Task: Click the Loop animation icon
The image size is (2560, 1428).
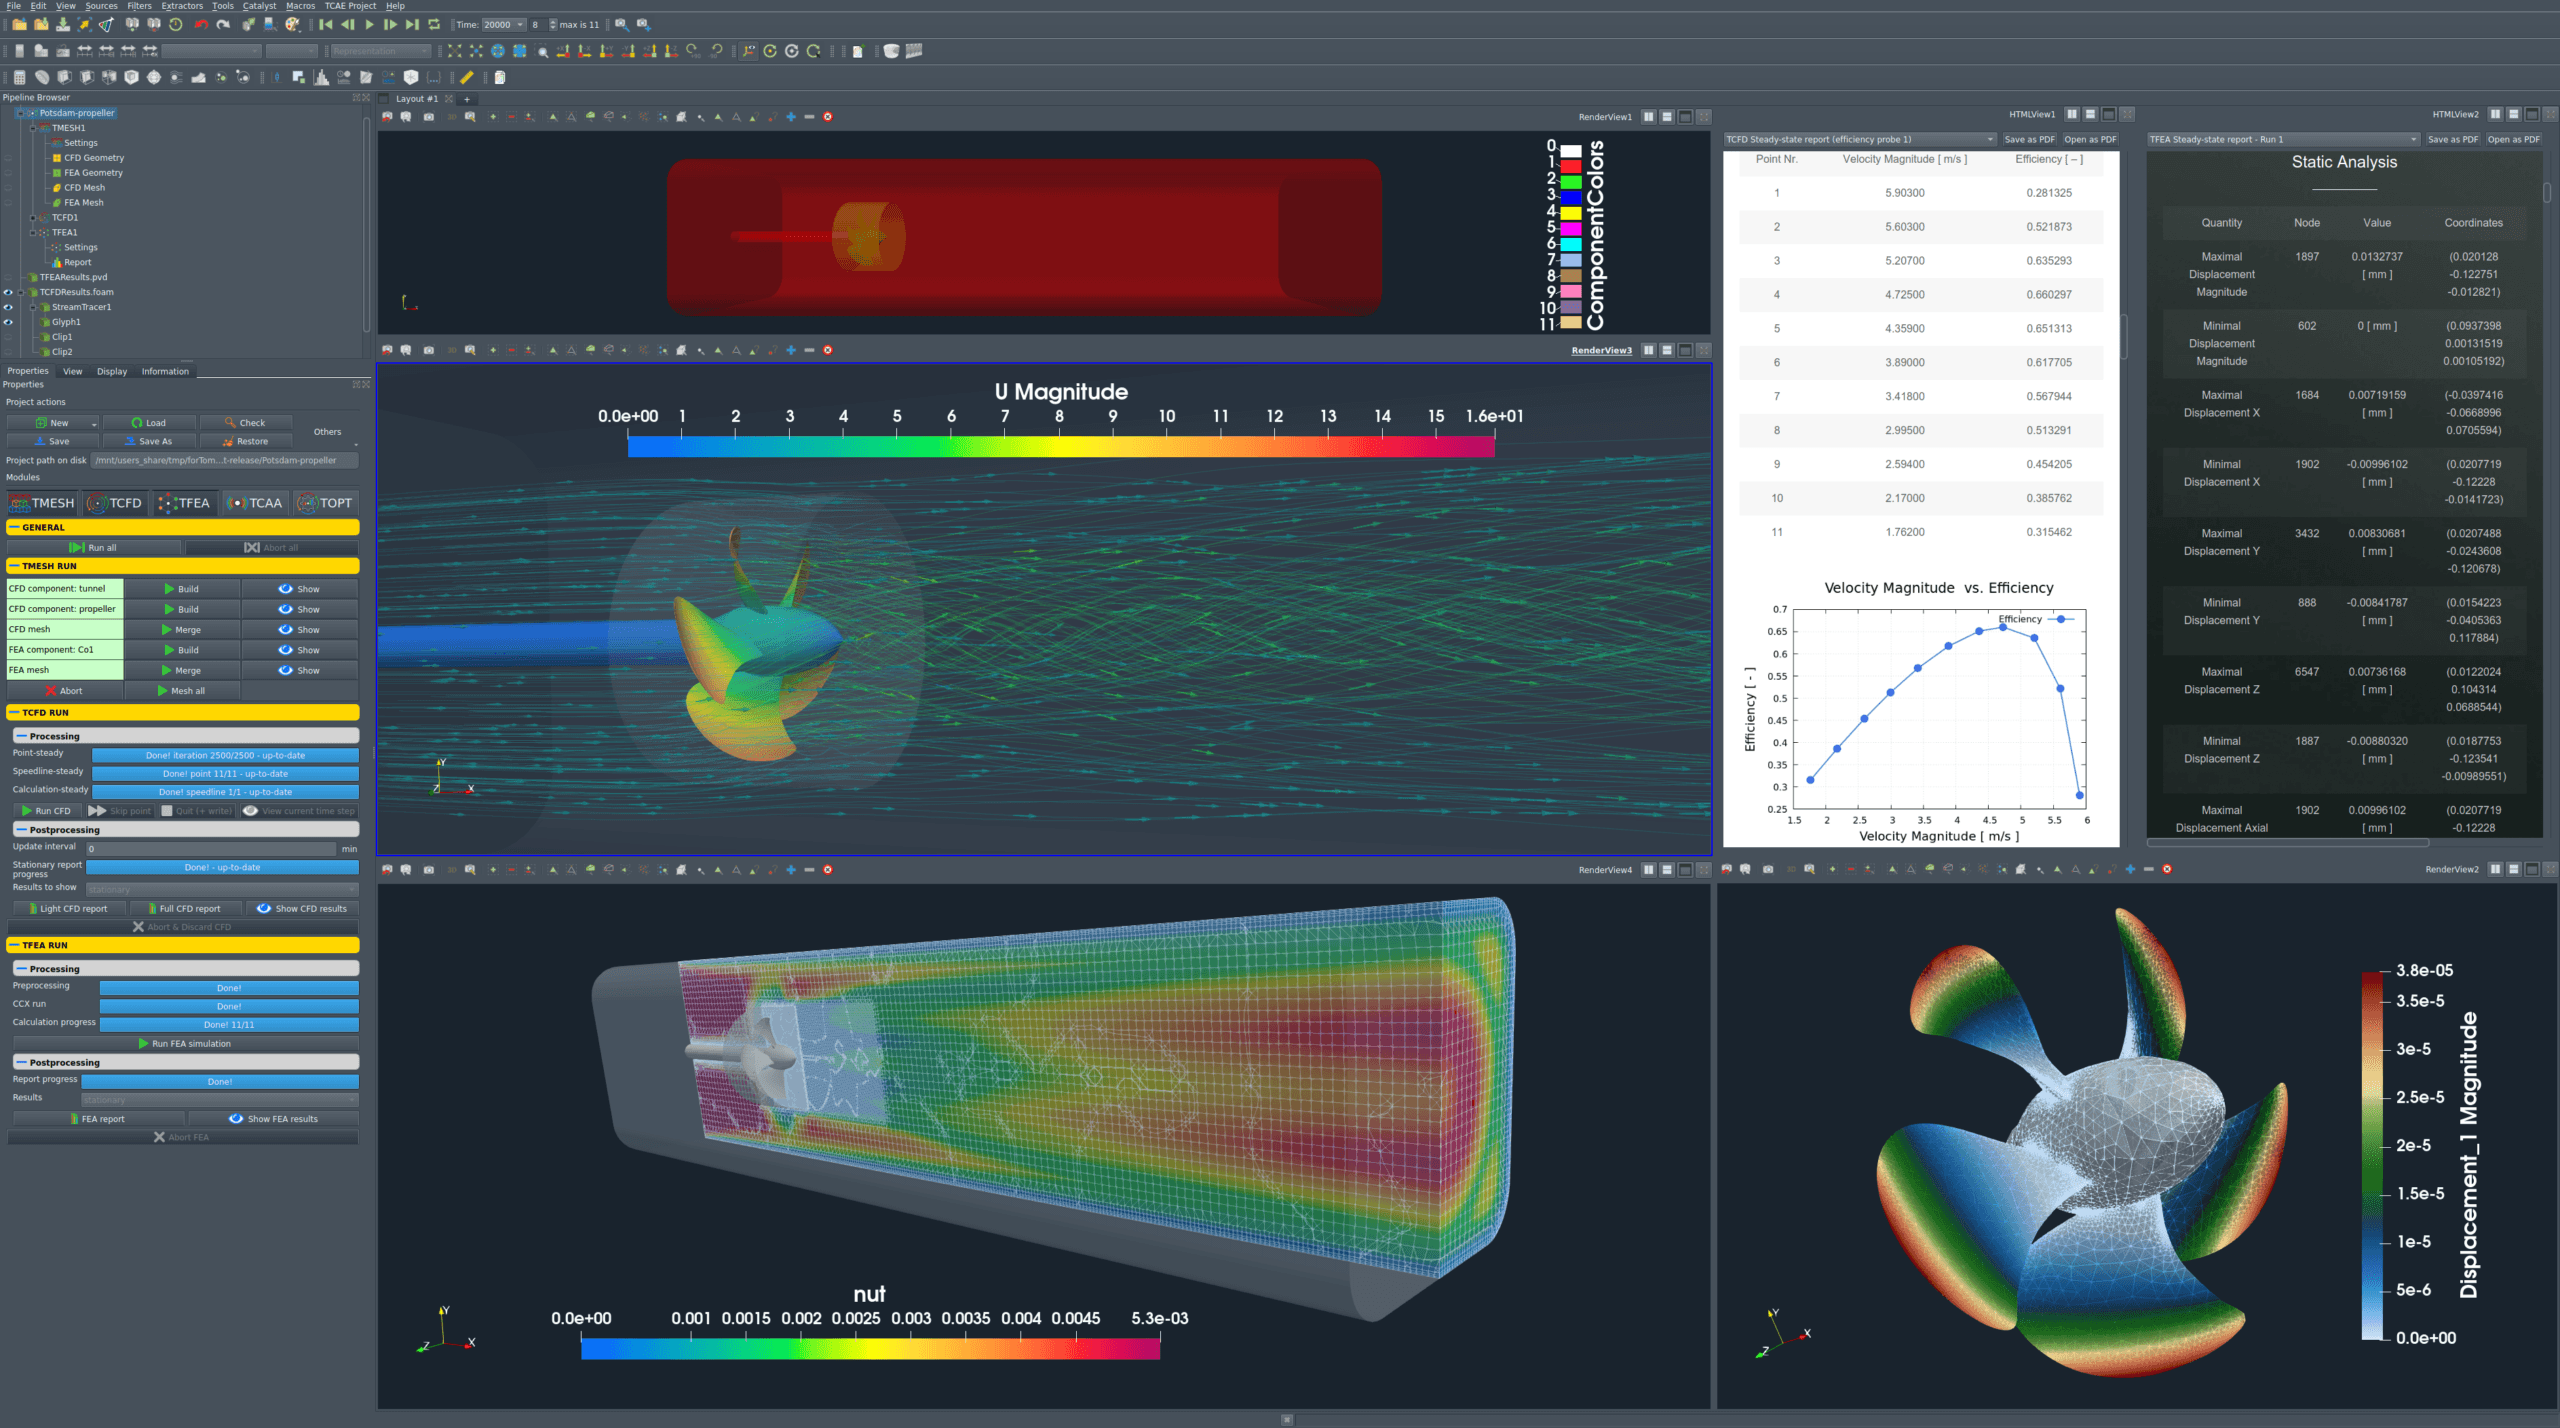Action: 434,24
